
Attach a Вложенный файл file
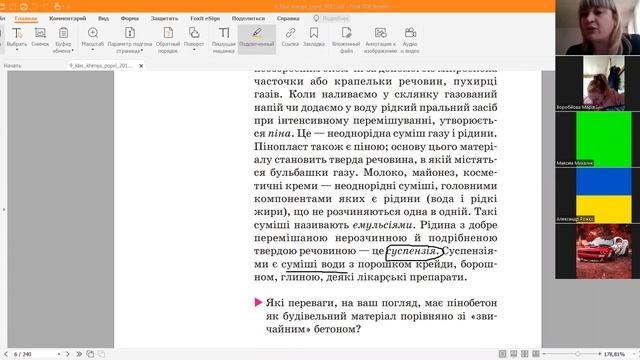pos(346,40)
